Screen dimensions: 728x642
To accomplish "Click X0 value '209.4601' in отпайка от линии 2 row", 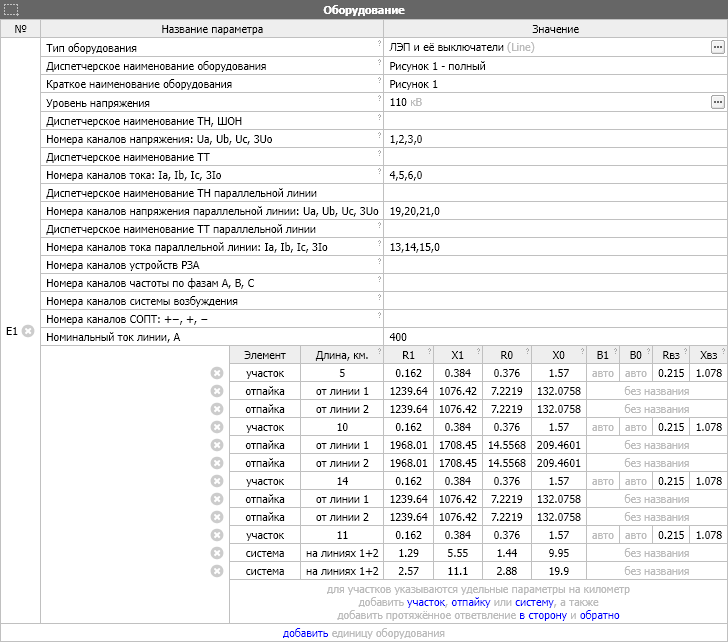I will [559, 463].
